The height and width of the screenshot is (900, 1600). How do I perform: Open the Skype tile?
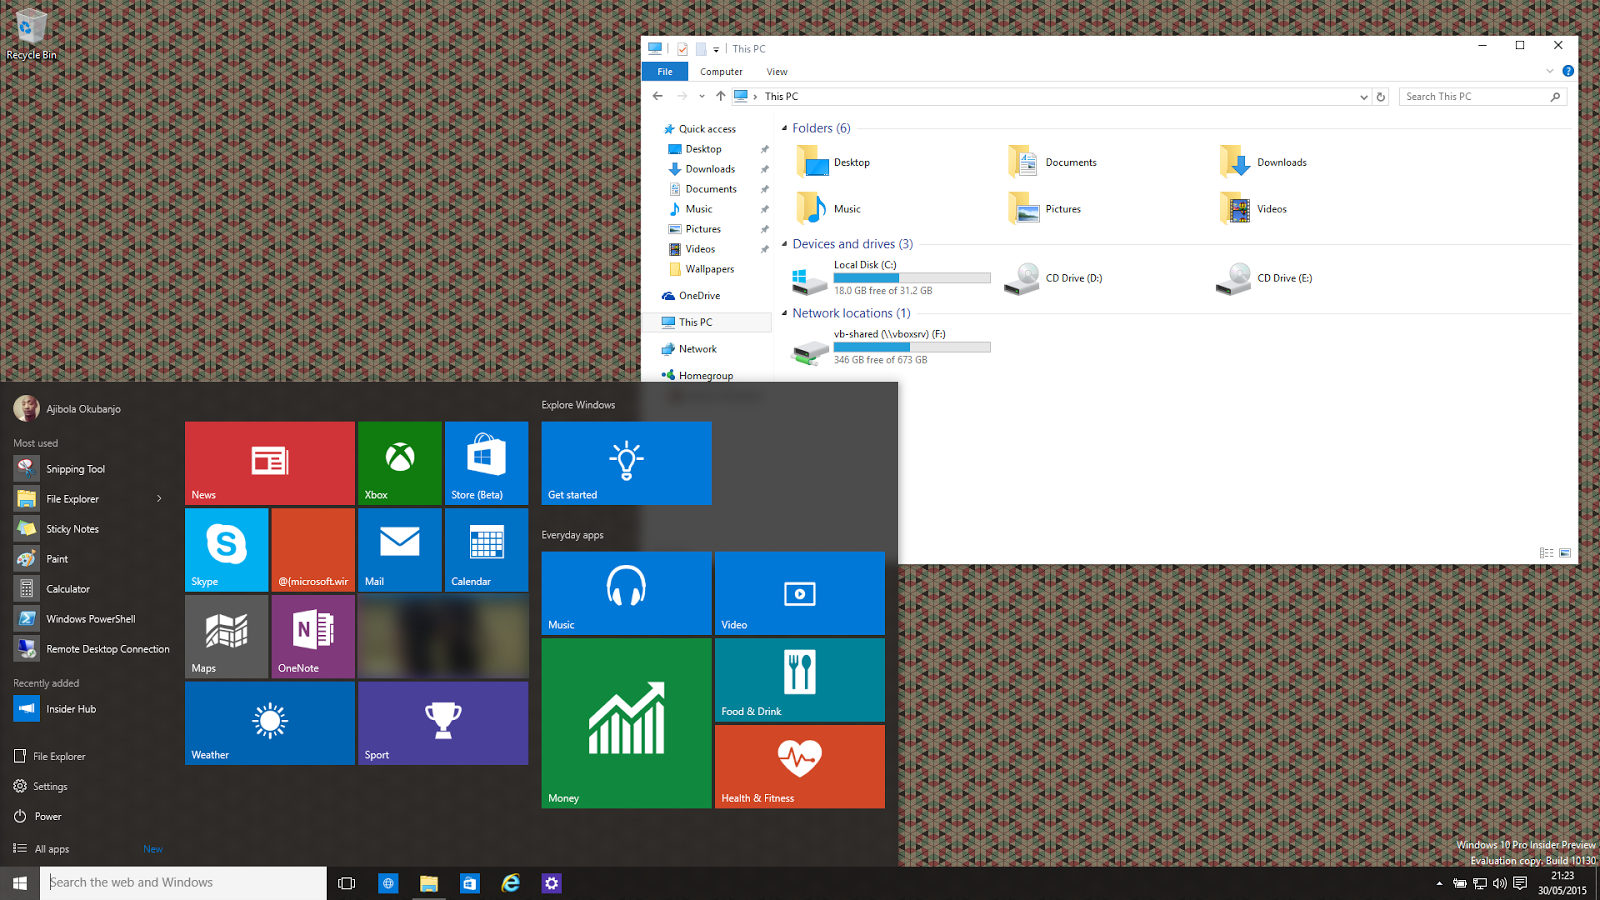tap(226, 550)
